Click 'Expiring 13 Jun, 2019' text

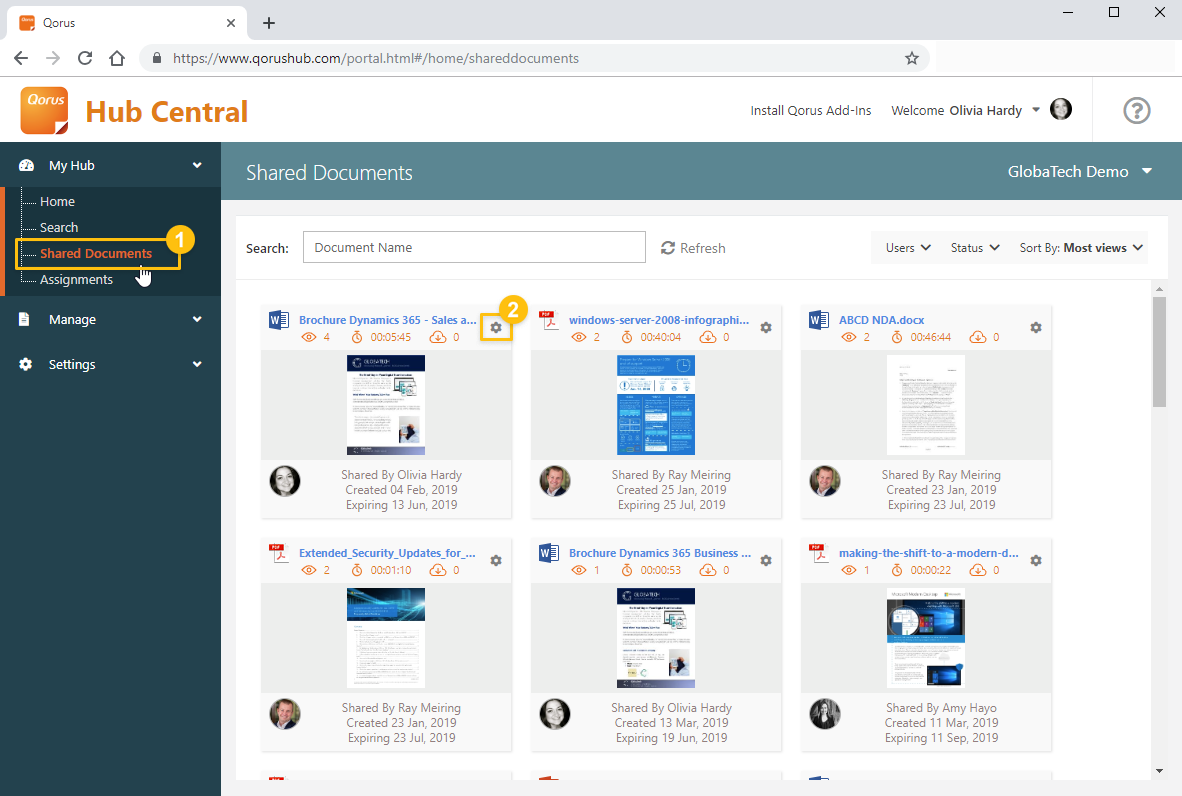pyautogui.click(x=402, y=505)
